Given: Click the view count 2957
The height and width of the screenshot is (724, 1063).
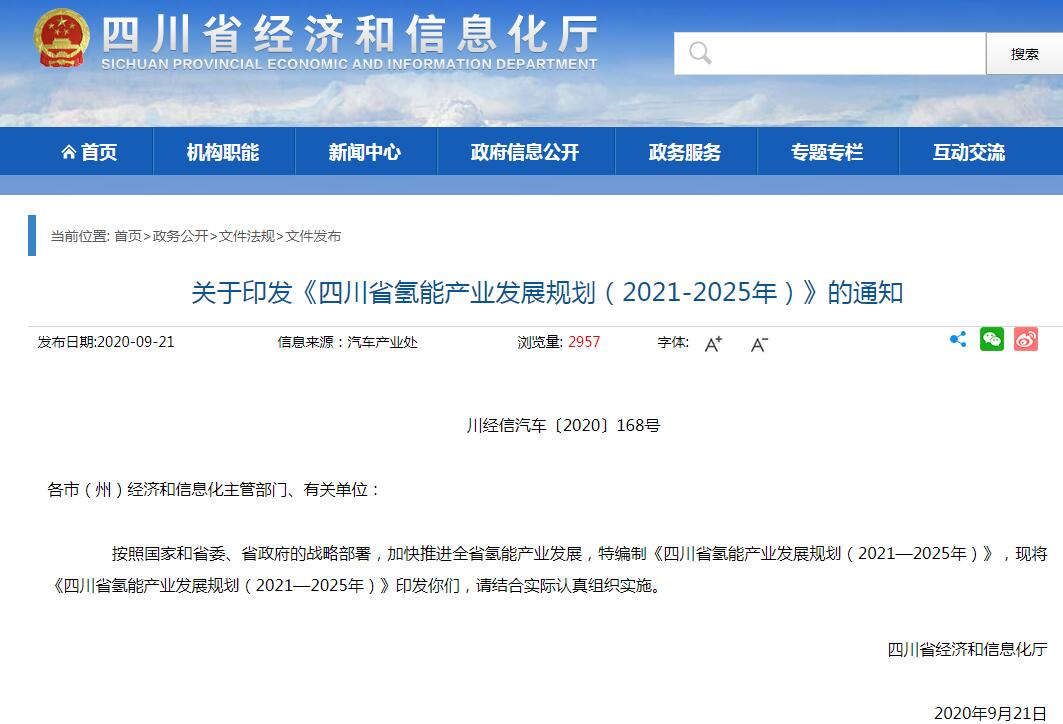Looking at the screenshot, I should click(584, 342).
